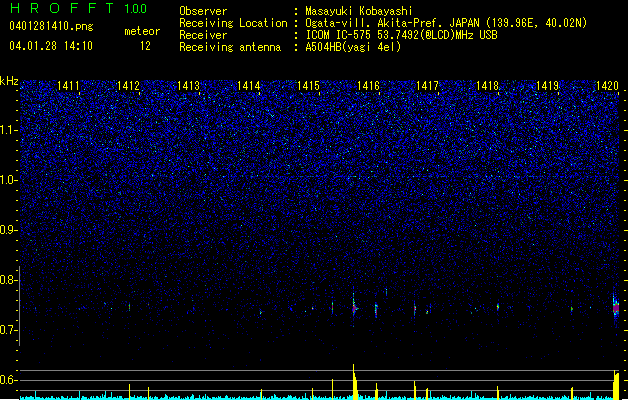Click the Receiving Location value text
The height and width of the screenshot is (400, 629).
pyautogui.click(x=446, y=23)
